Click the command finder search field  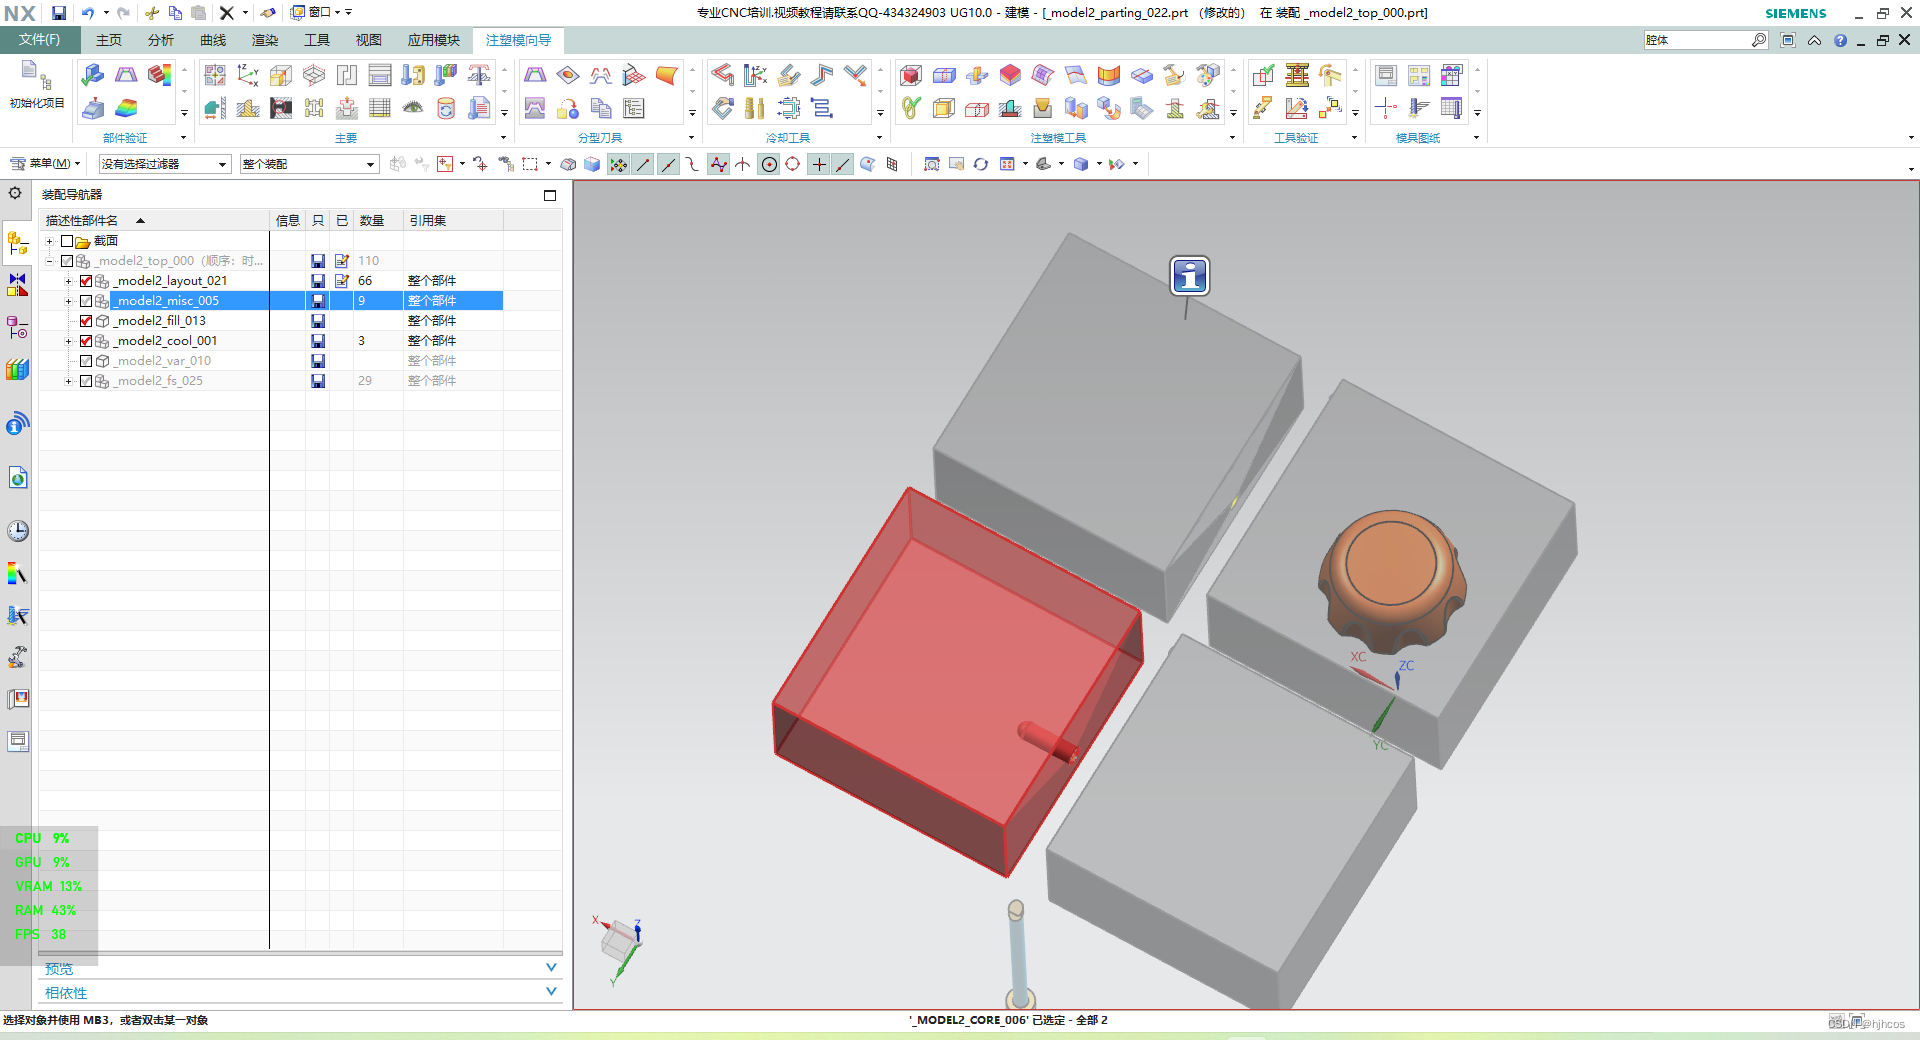(1697, 40)
